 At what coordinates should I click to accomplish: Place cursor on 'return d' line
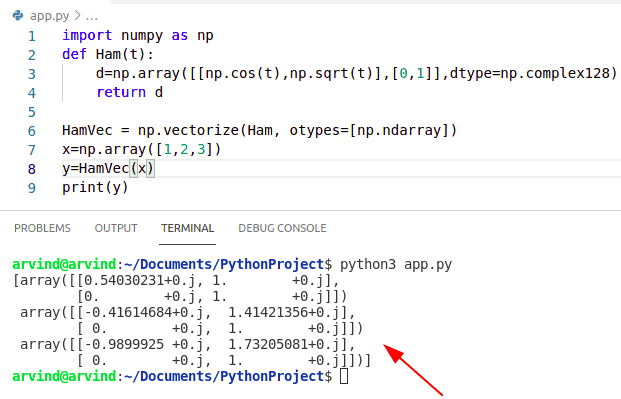pyautogui.click(x=130, y=92)
